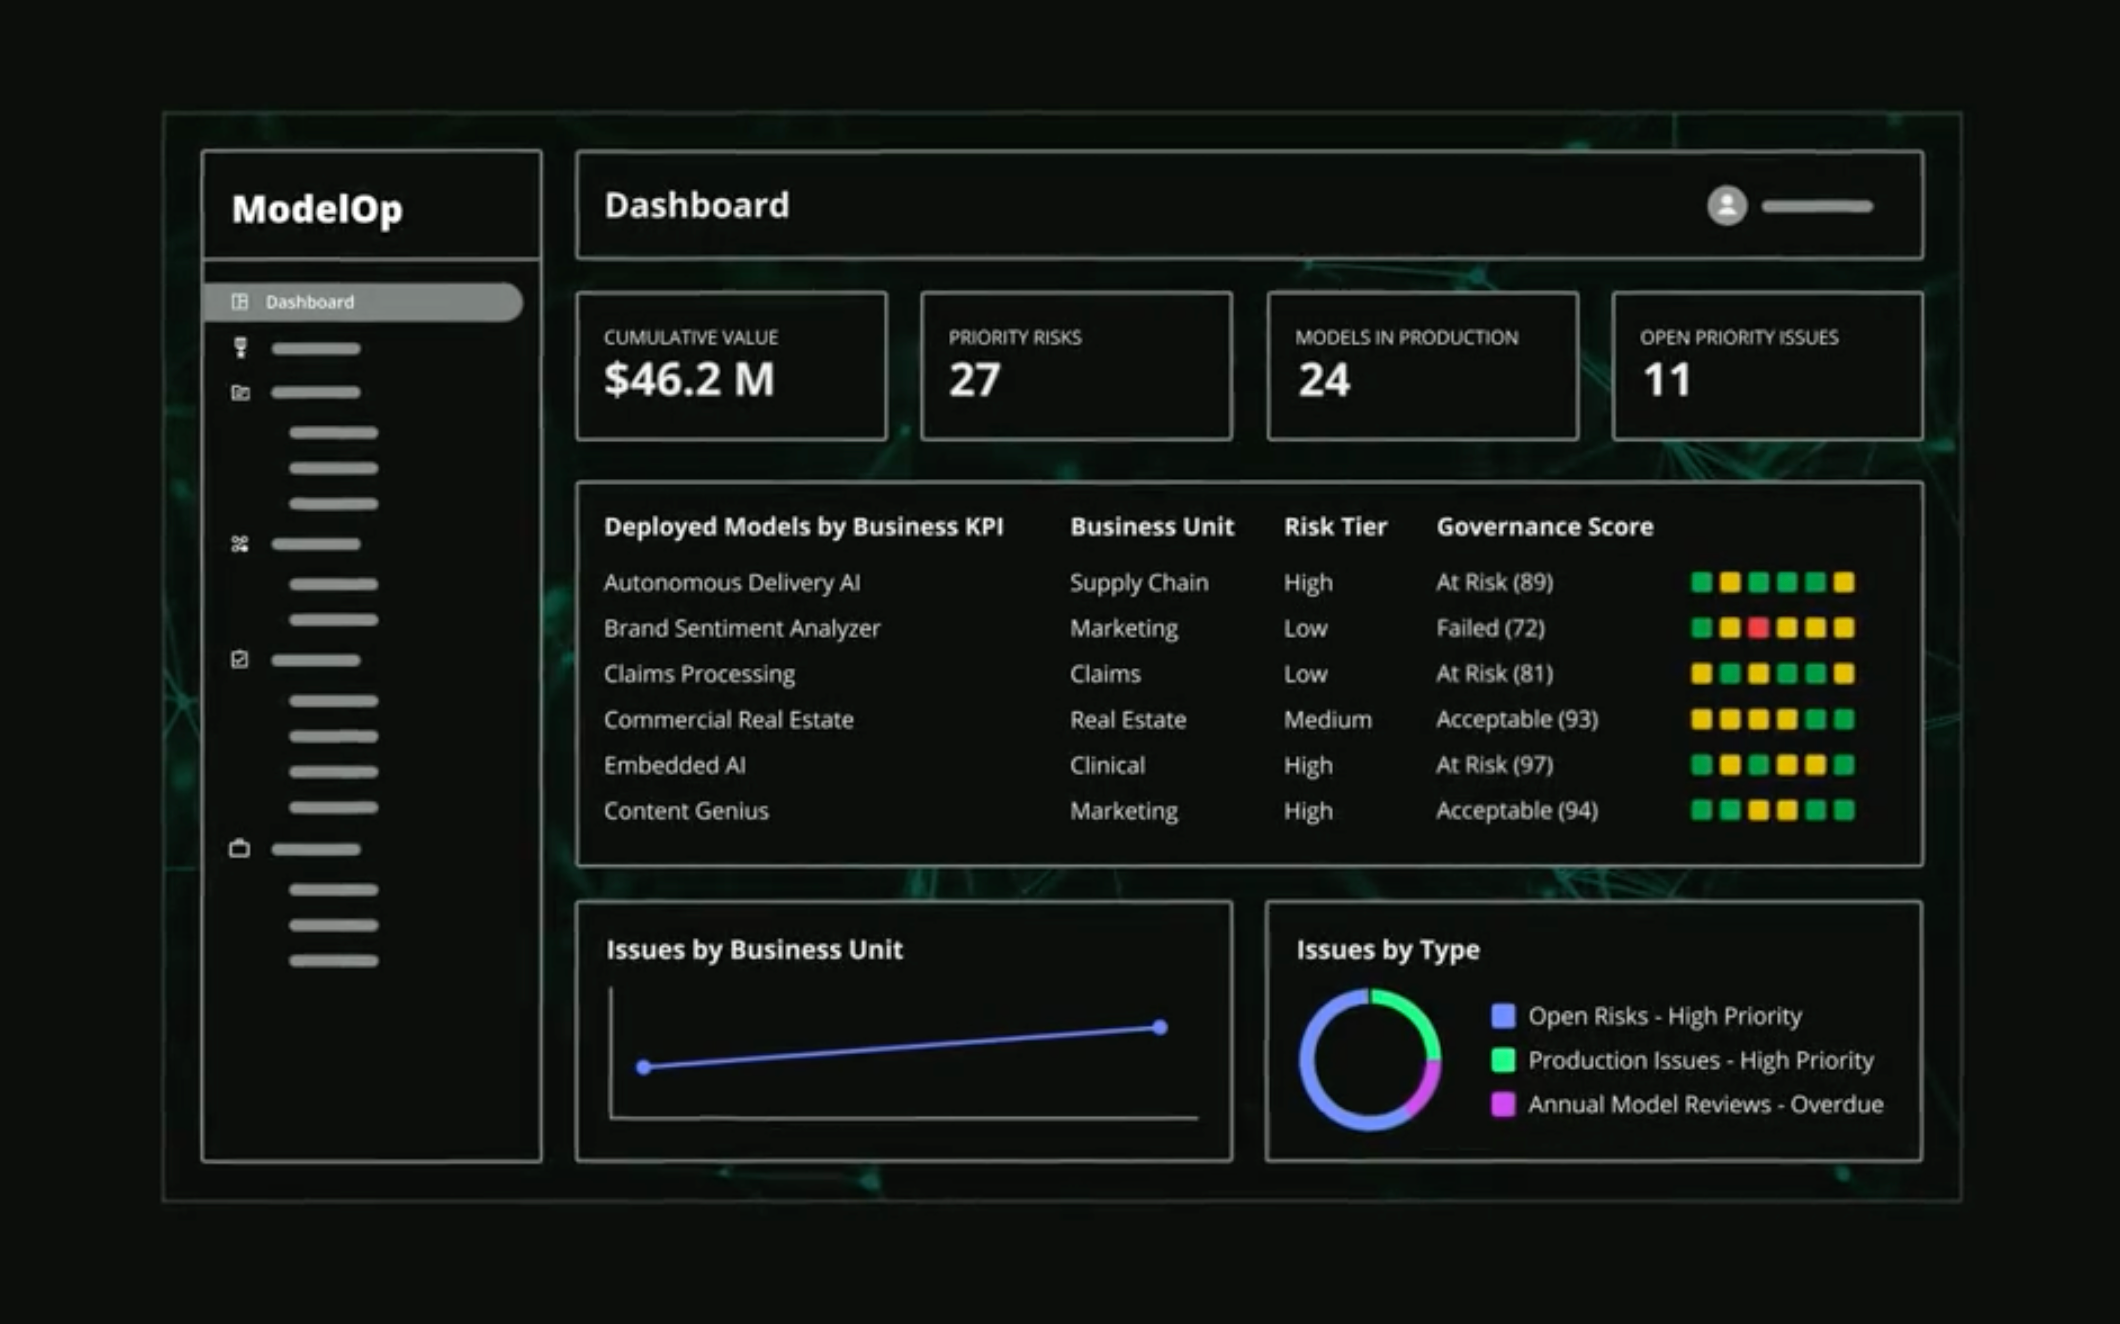Click the clipboard checkmark icon in sidebar
Screen dimensions: 2120x1324
click(x=240, y=659)
